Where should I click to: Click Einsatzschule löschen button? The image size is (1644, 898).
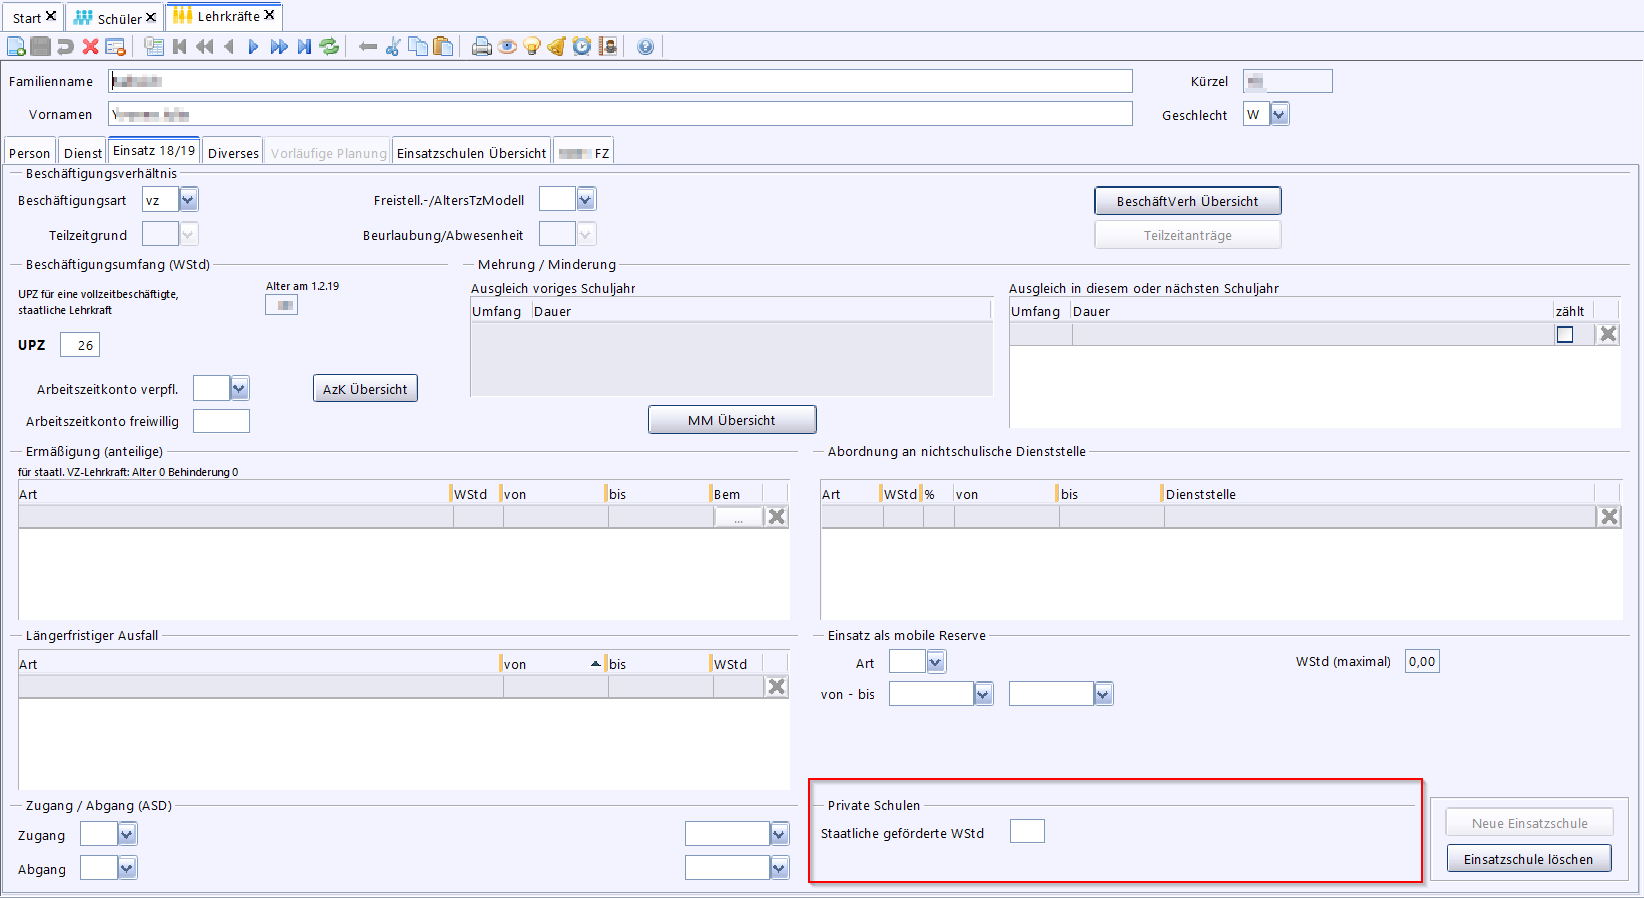pyautogui.click(x=1529, y=859)
